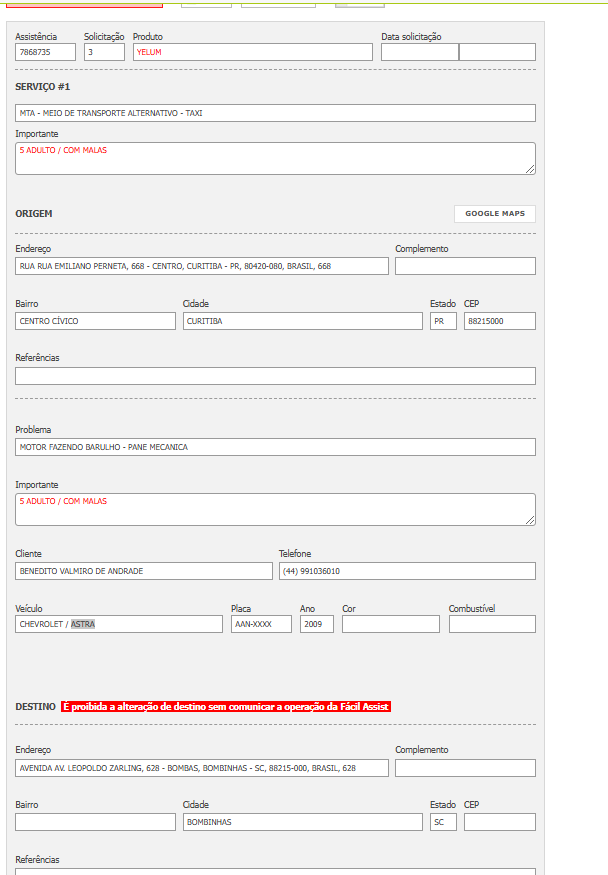Screen dimensions: 608x875
Task: Click the Problema field with motor issue
Action: coord(275,447)
